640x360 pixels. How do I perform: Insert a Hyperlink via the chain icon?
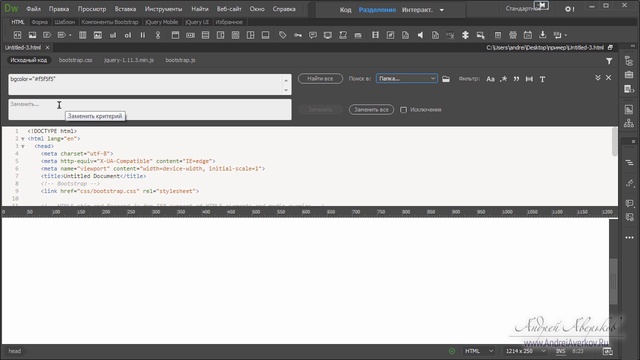tap(158, 36)
